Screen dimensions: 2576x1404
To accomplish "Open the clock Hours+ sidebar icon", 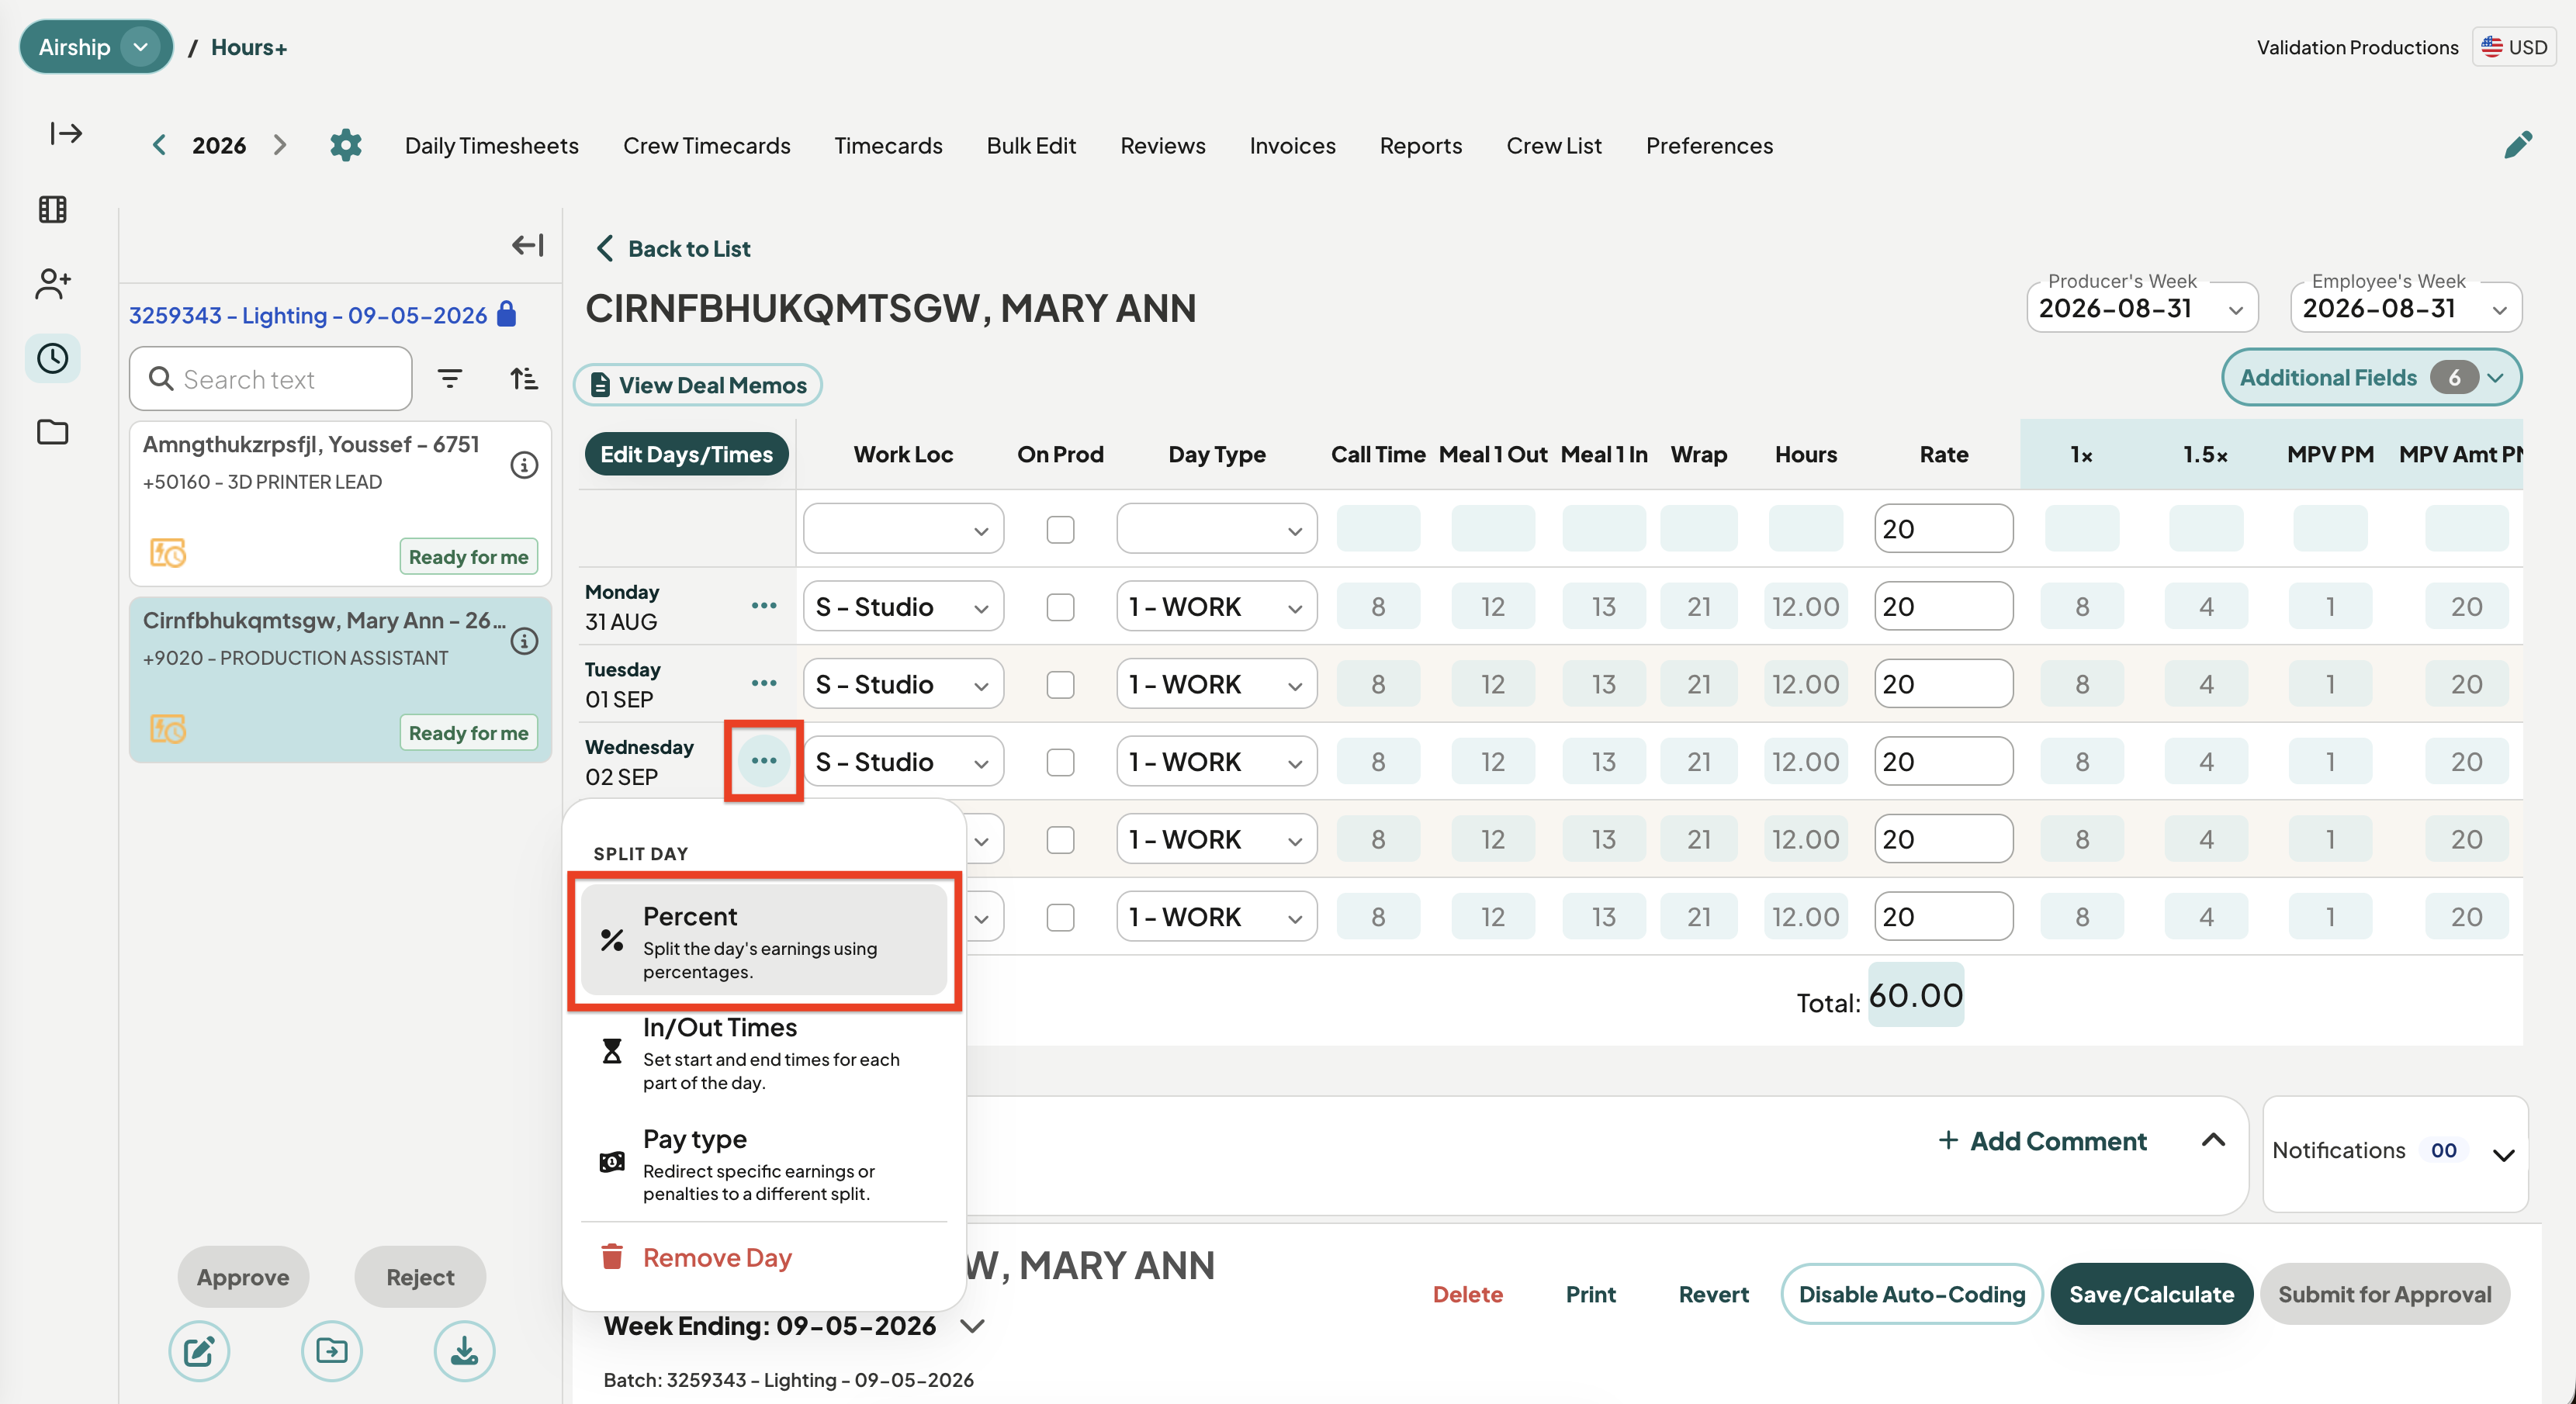I will point(52,358).
